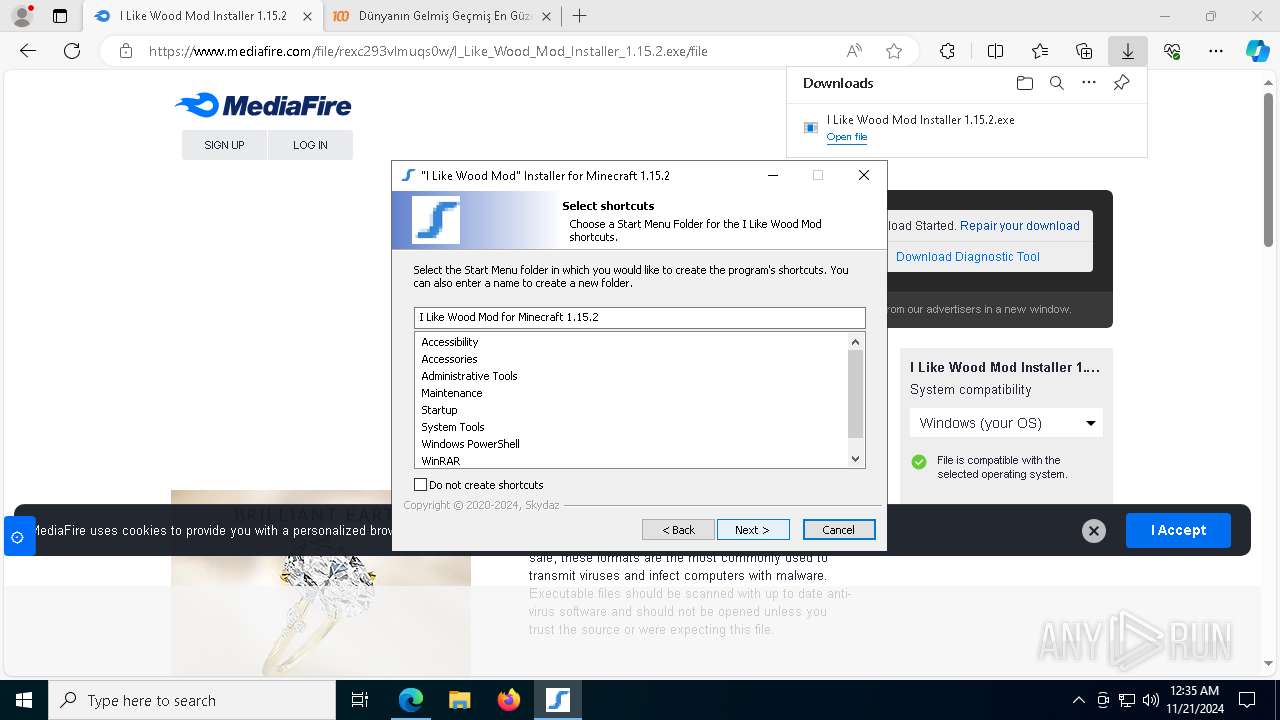
Task: Open downloads folder icon in Downloads panel
Action: (1024, 83)
